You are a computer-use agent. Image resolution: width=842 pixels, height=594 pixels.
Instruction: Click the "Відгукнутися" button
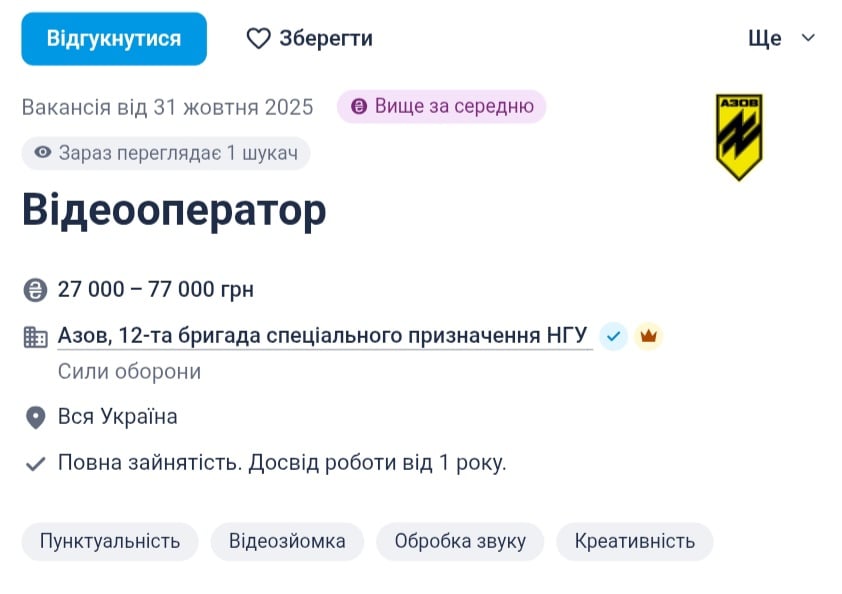coord(113,38)
